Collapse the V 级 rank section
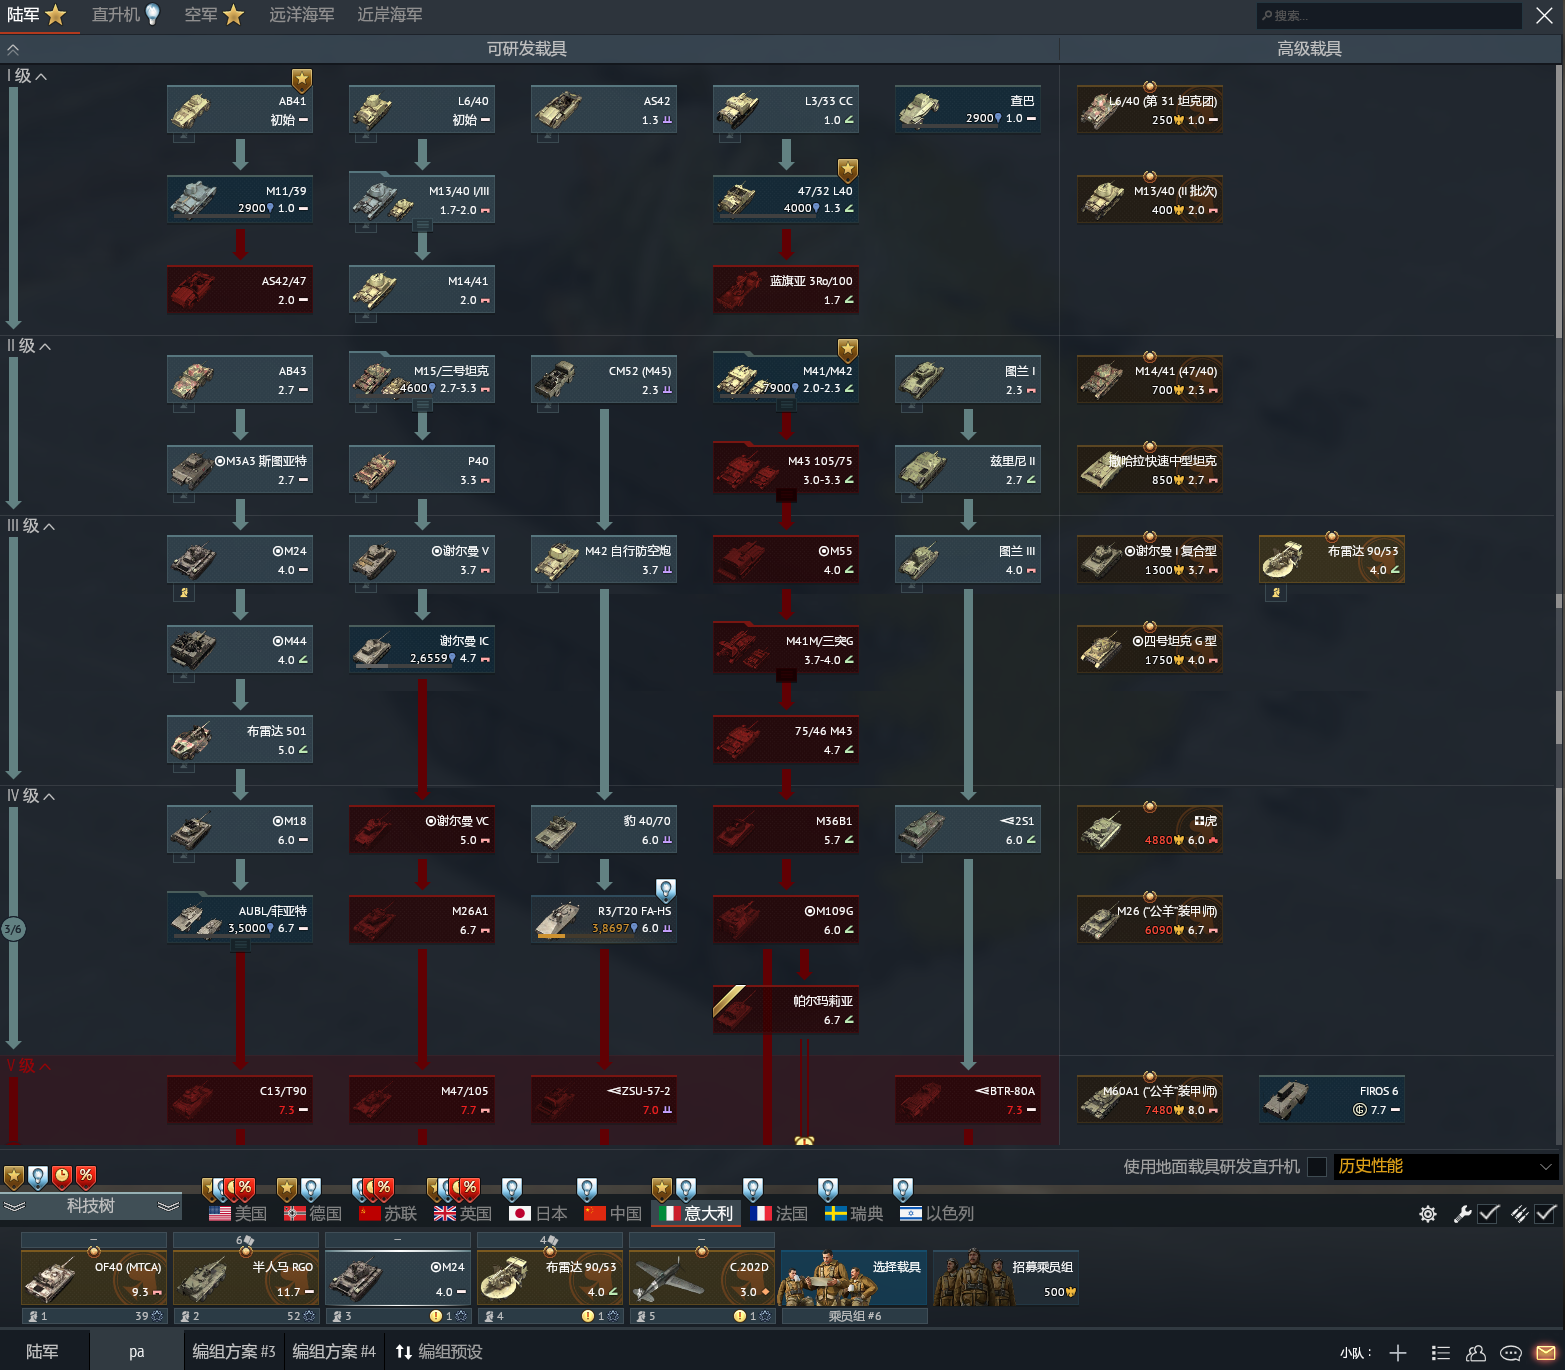This screenshot has width=1565, height=1371. (x=29, y=1066)
